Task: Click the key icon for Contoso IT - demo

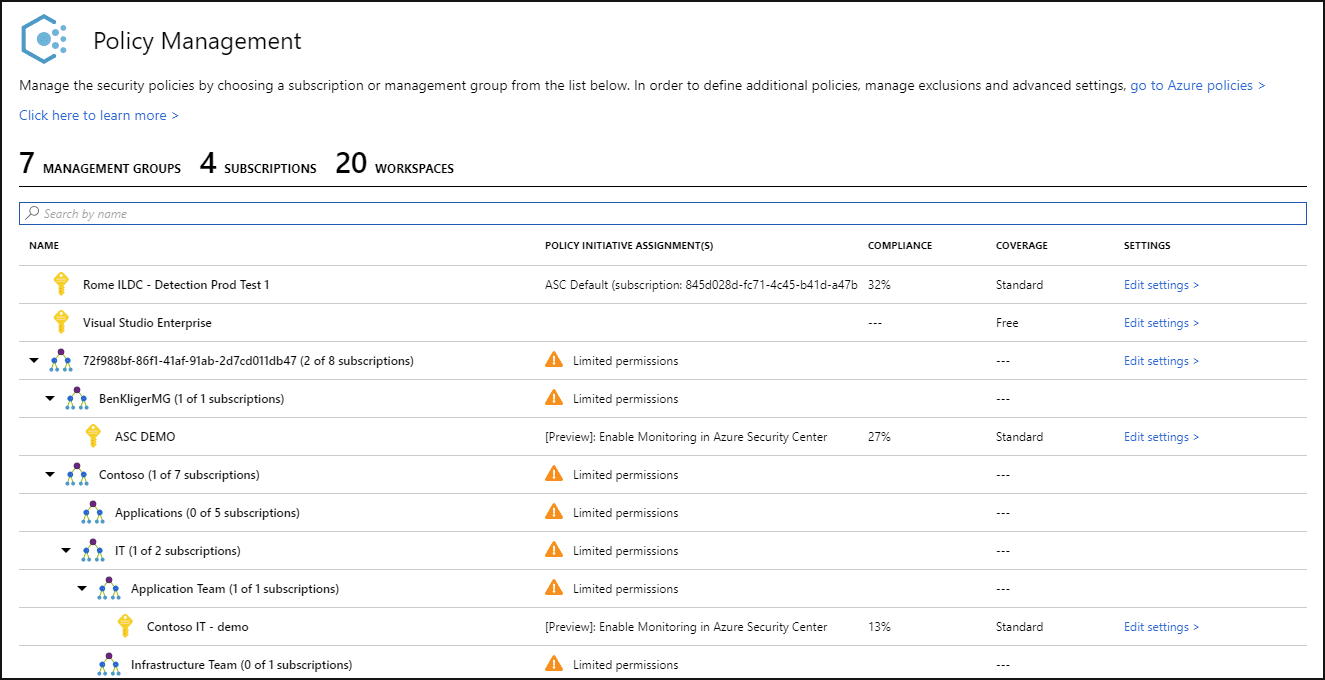Action: point(125,626)
